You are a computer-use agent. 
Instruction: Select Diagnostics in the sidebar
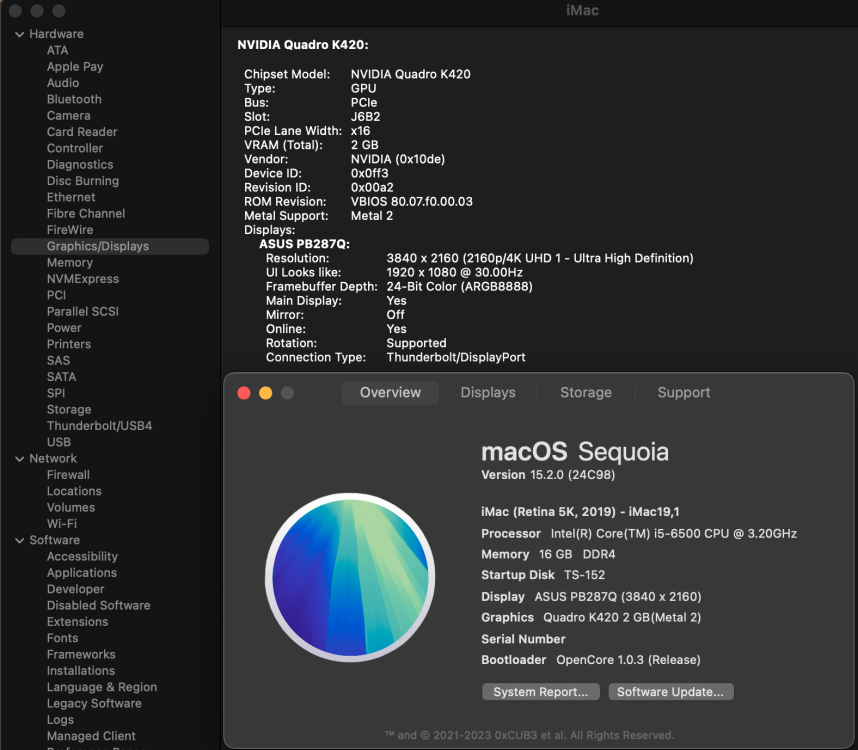(x=80, y=165)
